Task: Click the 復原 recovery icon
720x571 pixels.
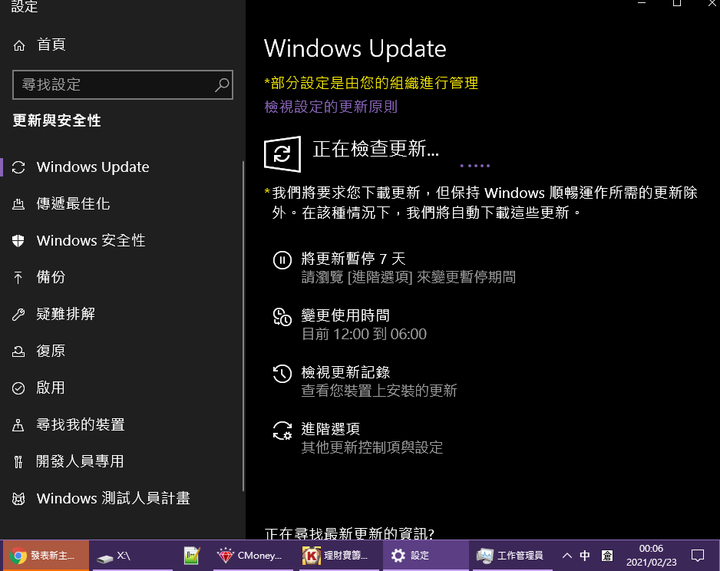Action: coord(18,351)
